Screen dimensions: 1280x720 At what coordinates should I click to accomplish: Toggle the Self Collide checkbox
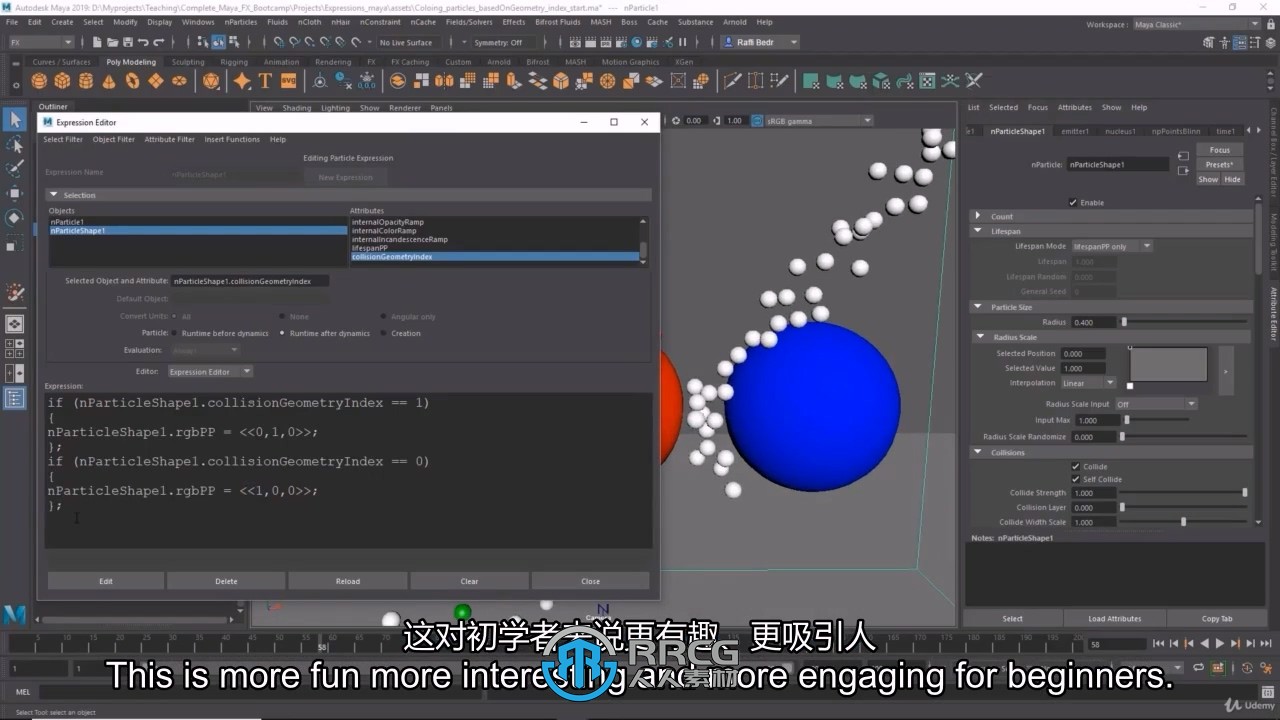click(1075, 479)
